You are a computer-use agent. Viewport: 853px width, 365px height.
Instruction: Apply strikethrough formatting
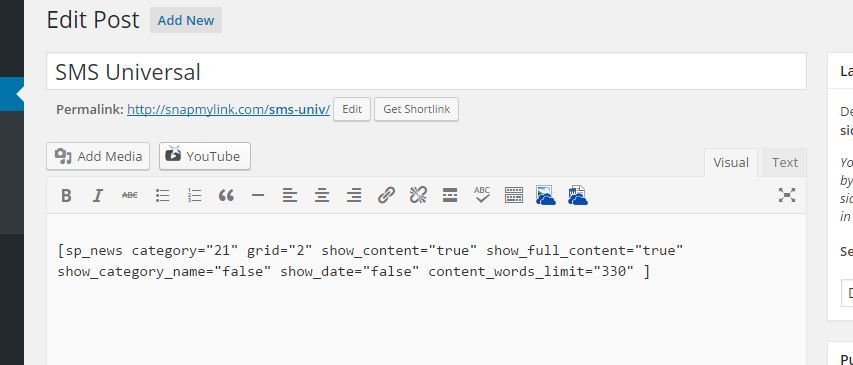pos(129,195)
